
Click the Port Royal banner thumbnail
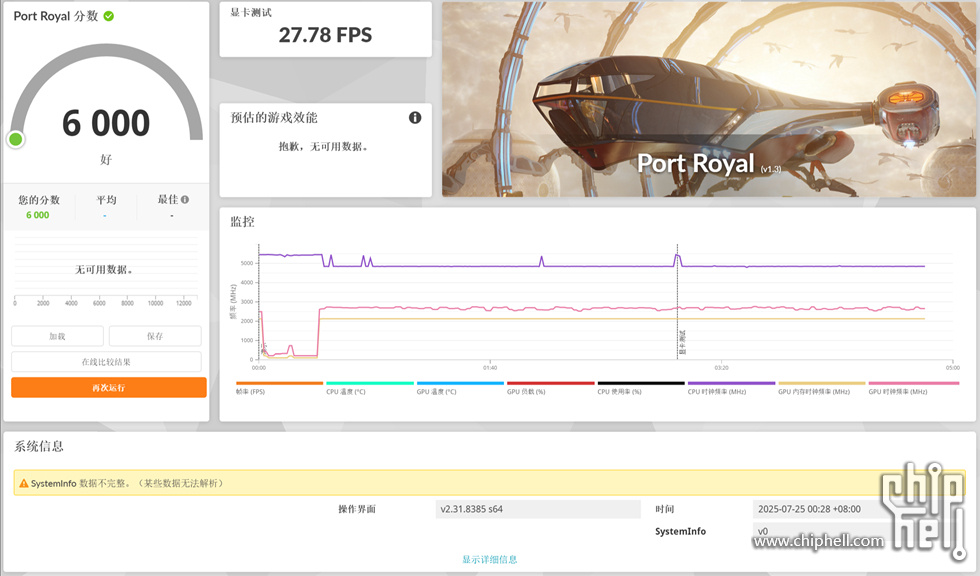pos(709,99)
